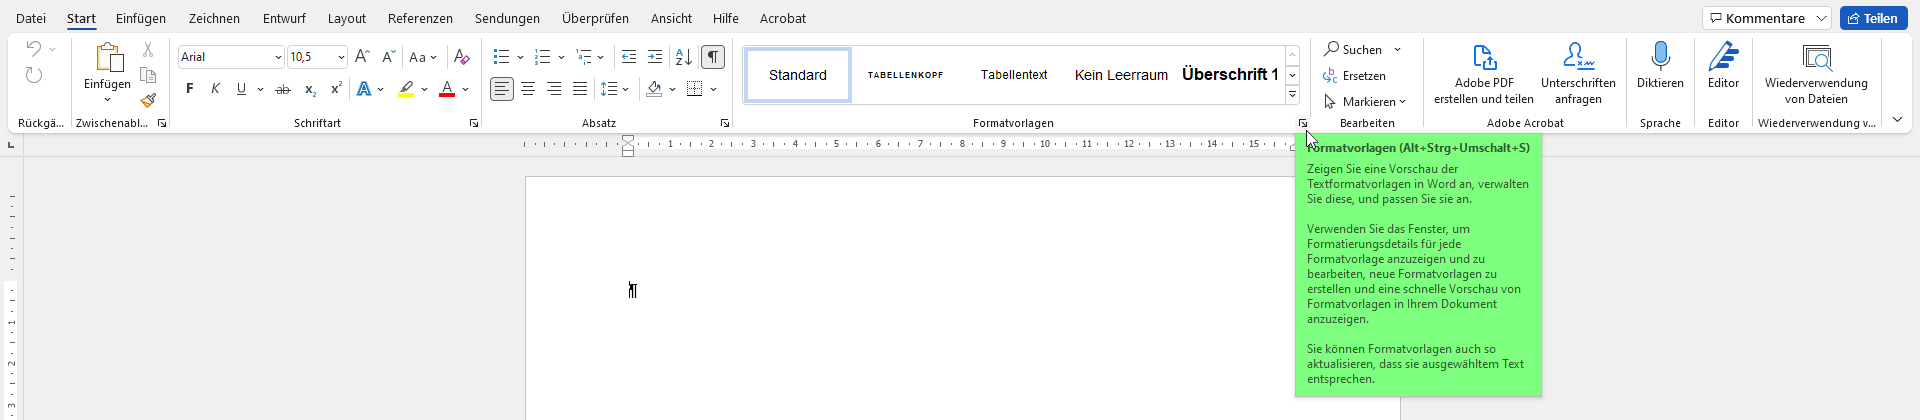Open the Editor pen icon
This screenshot has width=1920, height=420.
tap(1723, 66)
